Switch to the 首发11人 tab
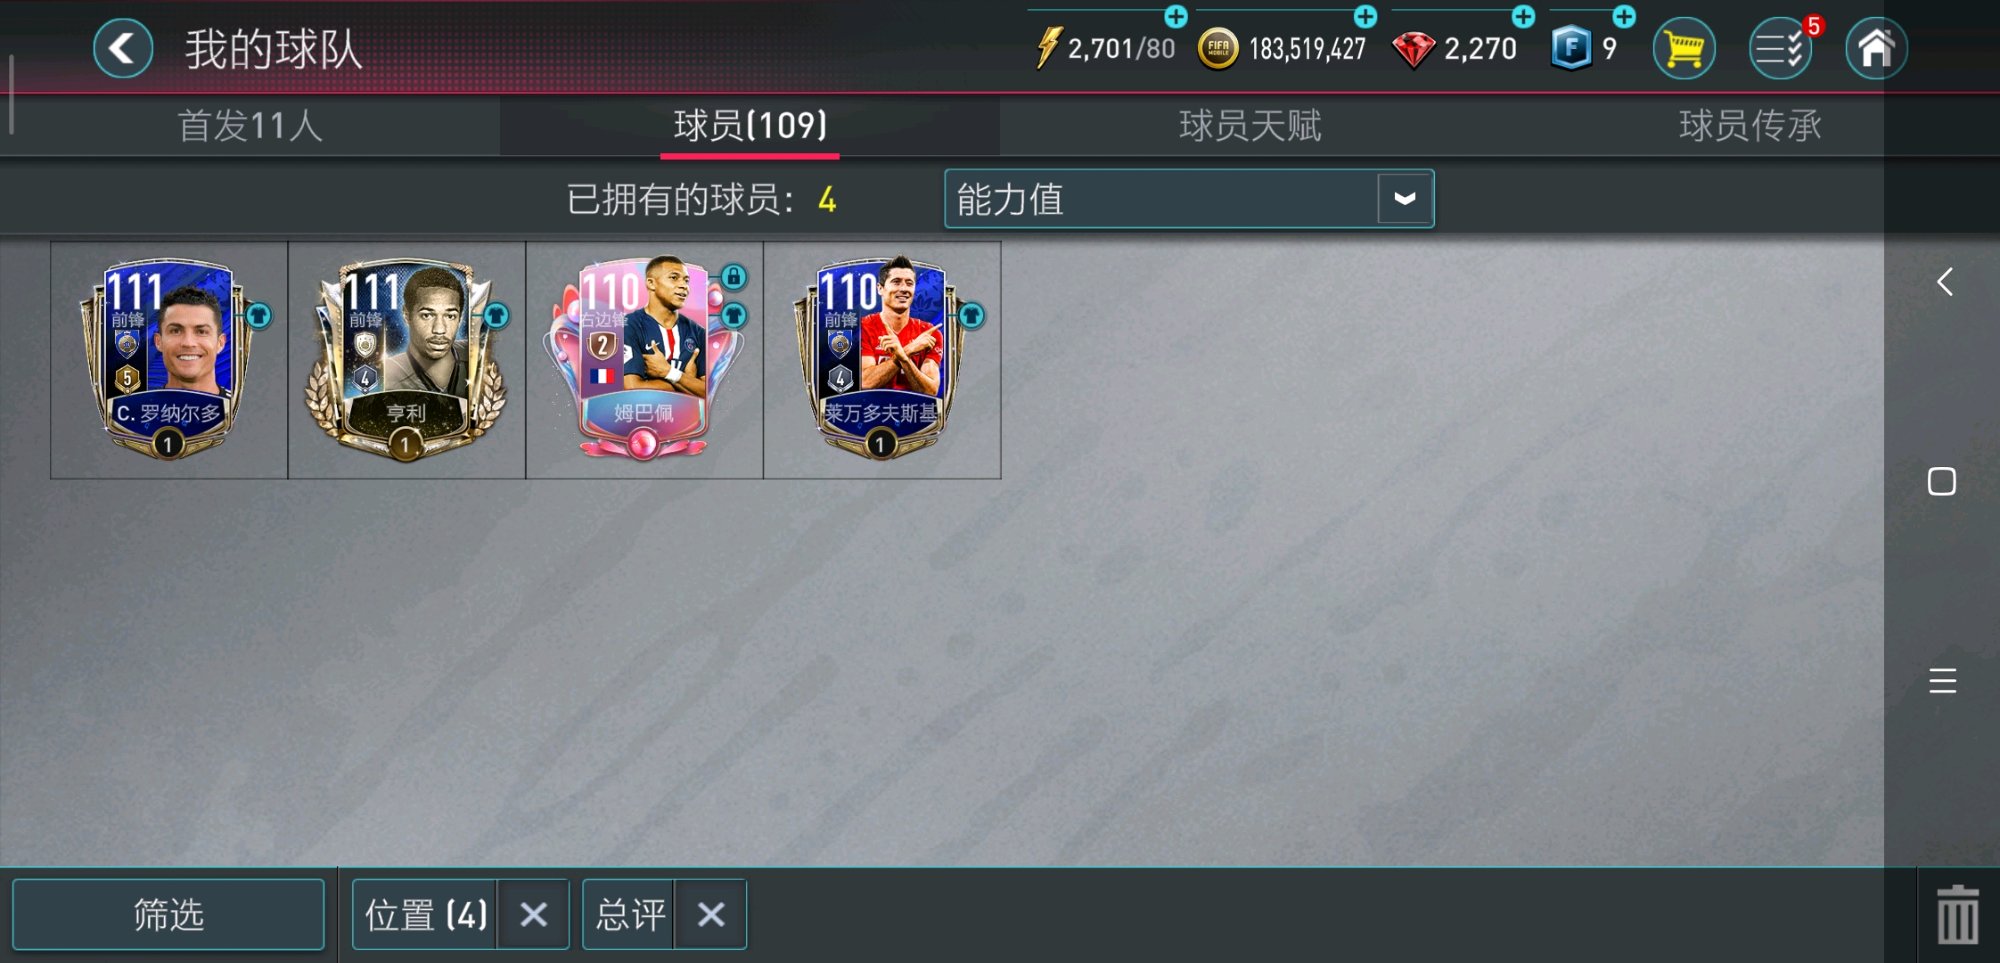 [x=250, y=126]
